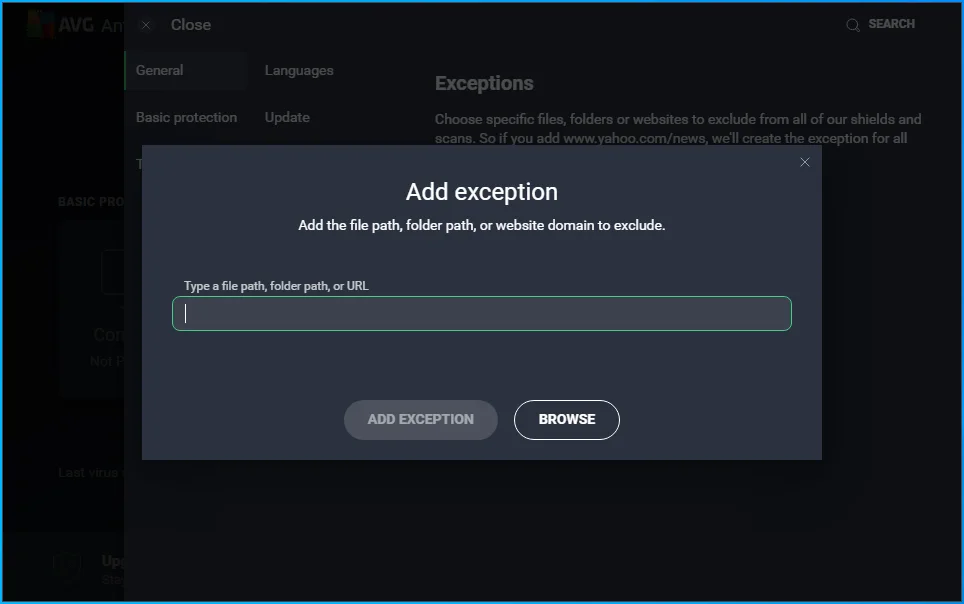Click the Add Exception button

coord(421,419)
